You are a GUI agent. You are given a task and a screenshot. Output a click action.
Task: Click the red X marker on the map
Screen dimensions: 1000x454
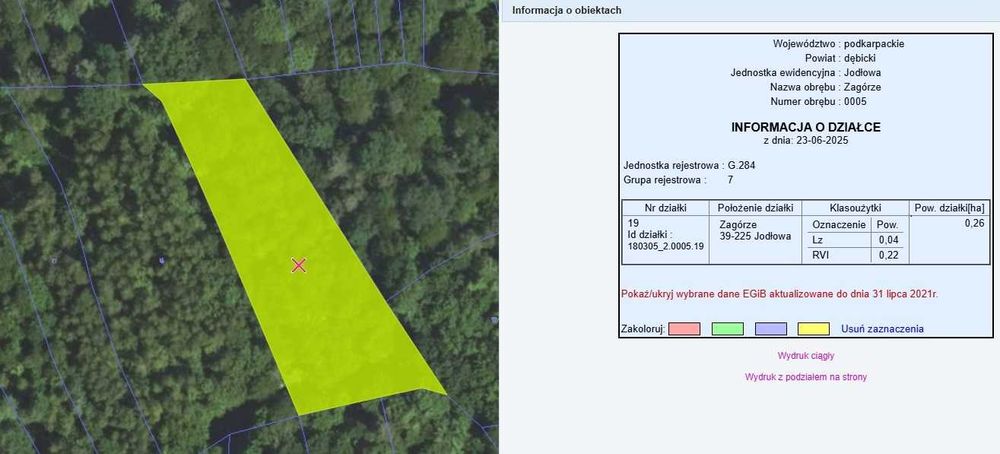[298, 265]
